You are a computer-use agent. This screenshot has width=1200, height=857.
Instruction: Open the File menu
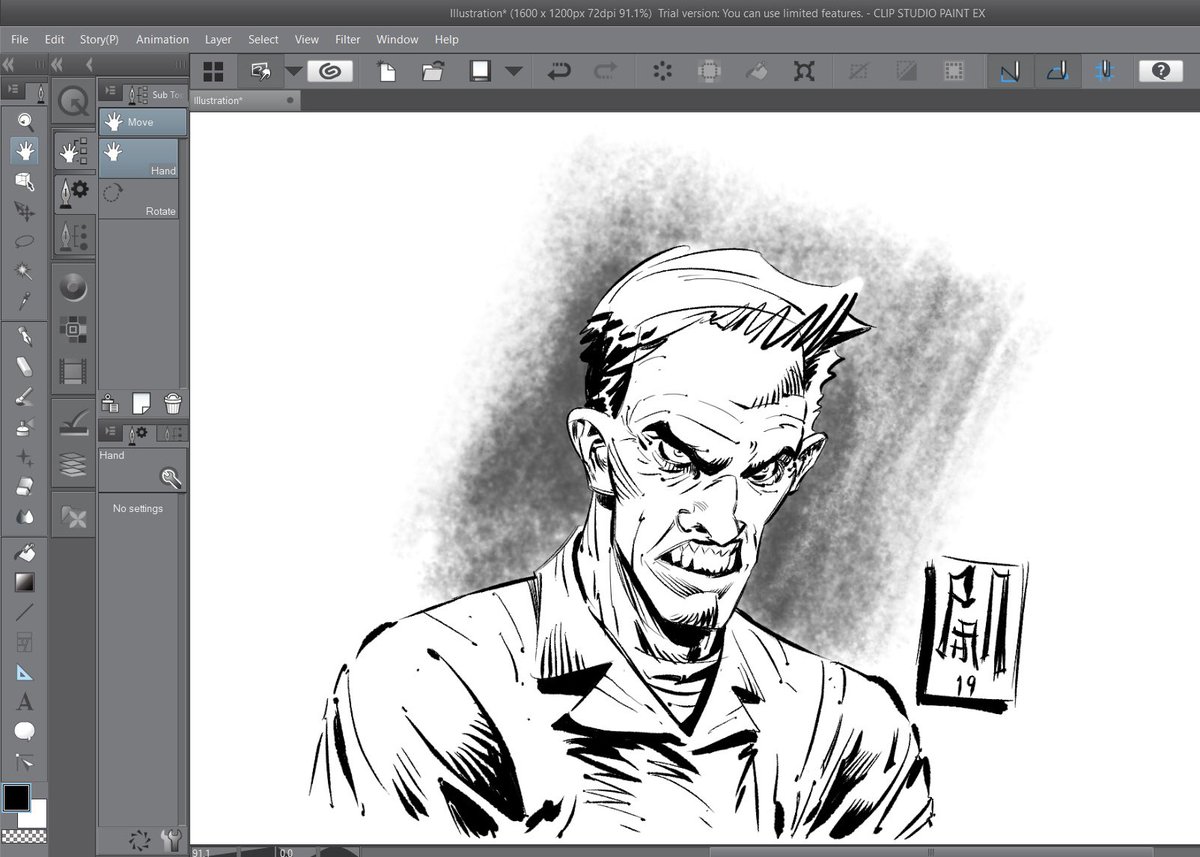tap(20, 39)
